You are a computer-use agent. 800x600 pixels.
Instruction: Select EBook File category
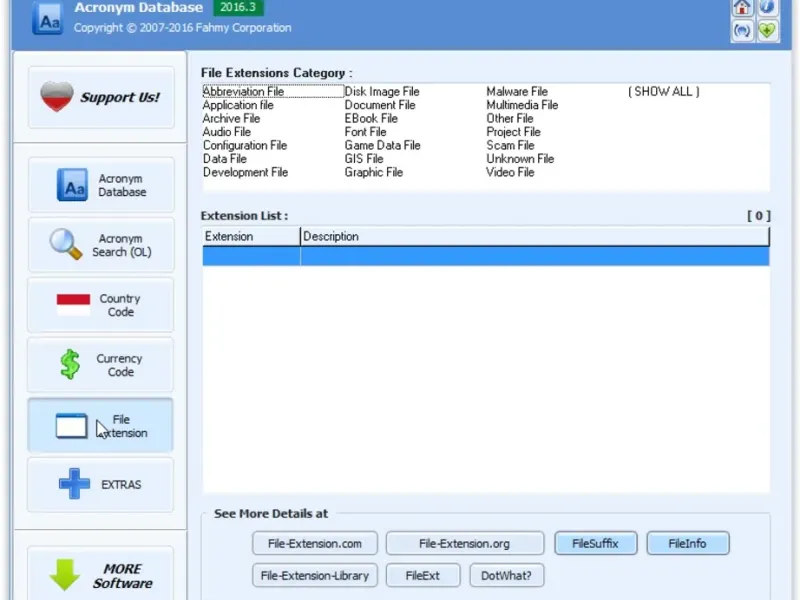[x=371, y=118]
